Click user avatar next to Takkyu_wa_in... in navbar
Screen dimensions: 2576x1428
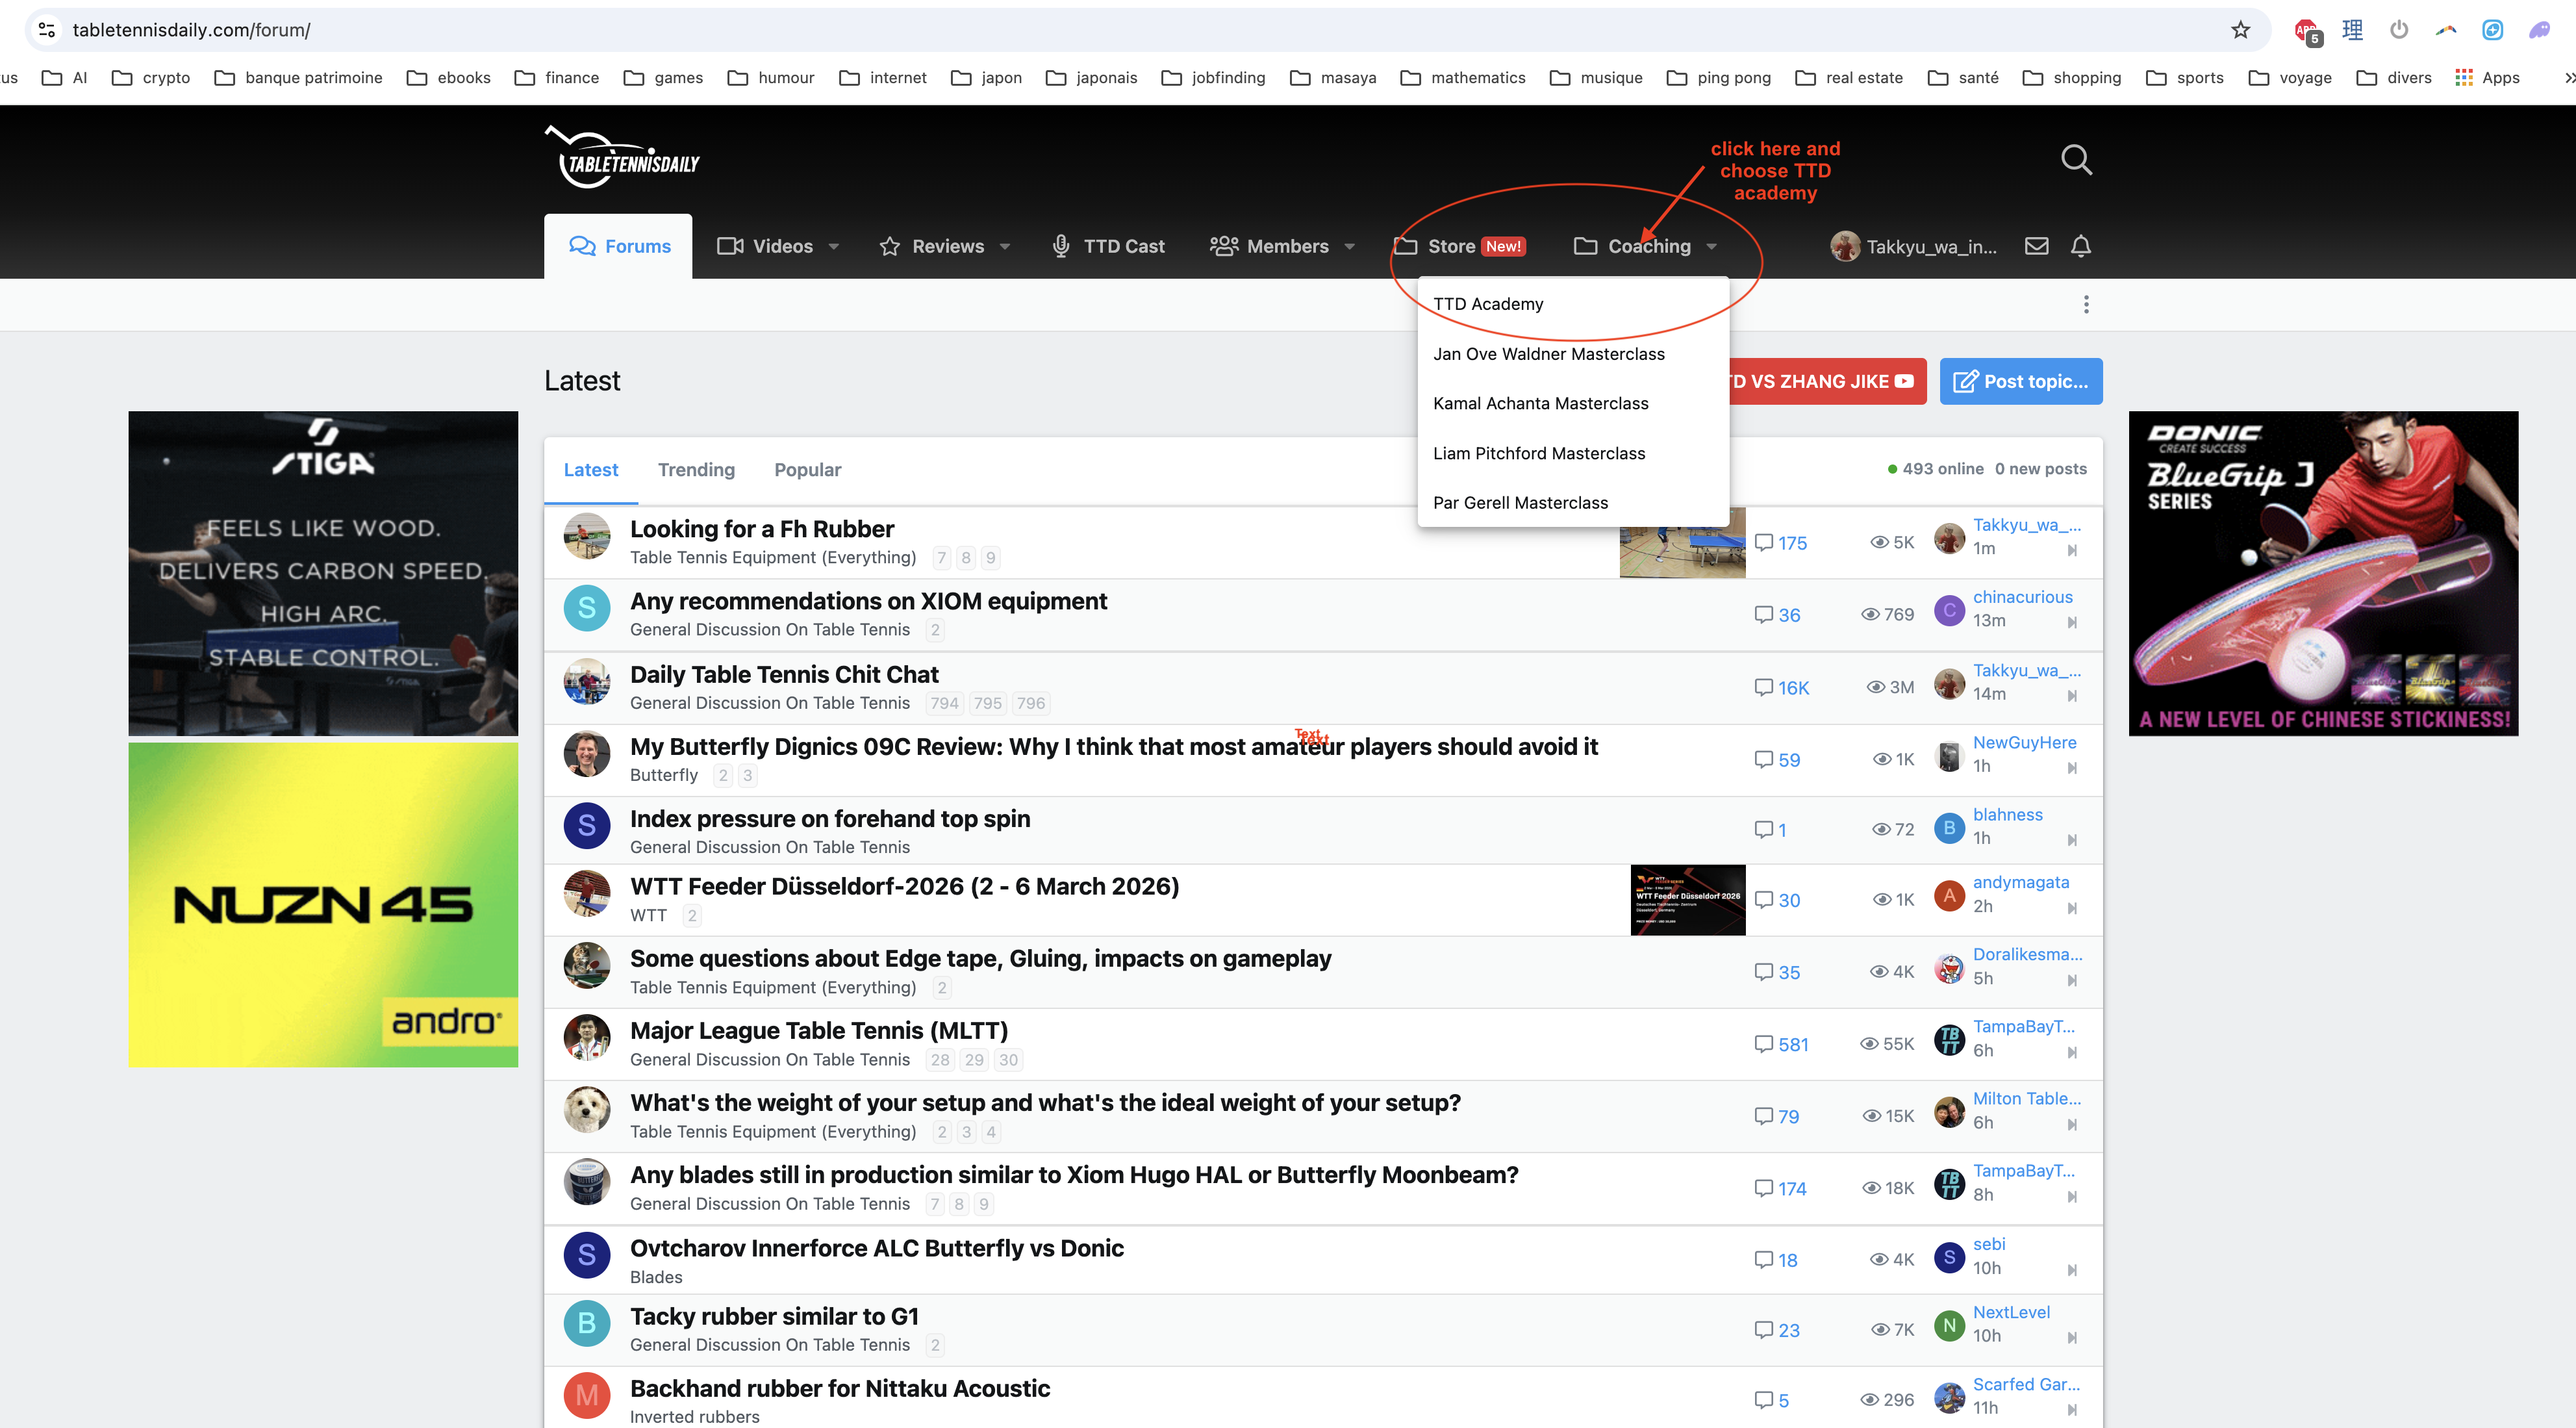point(1845,246)
